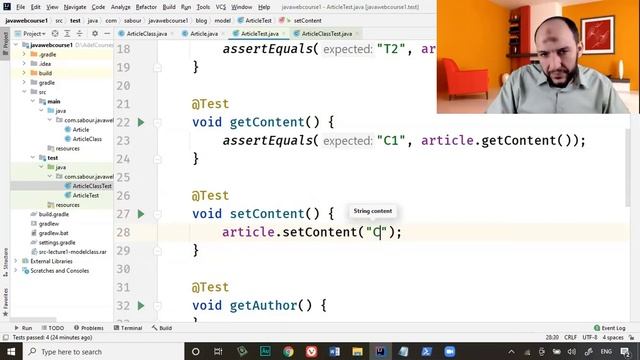This screenshot has height=360, width=640.
Task: Expand the build folder
Action: click(x=24, y=73)
